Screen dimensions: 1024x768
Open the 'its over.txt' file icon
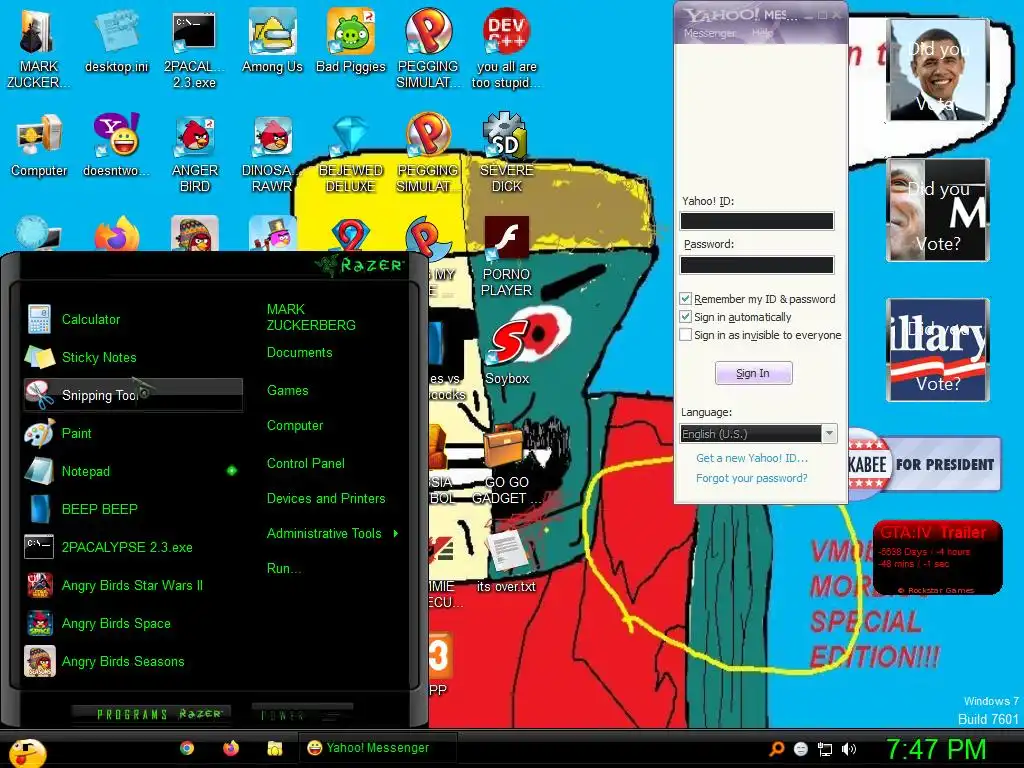506,560
